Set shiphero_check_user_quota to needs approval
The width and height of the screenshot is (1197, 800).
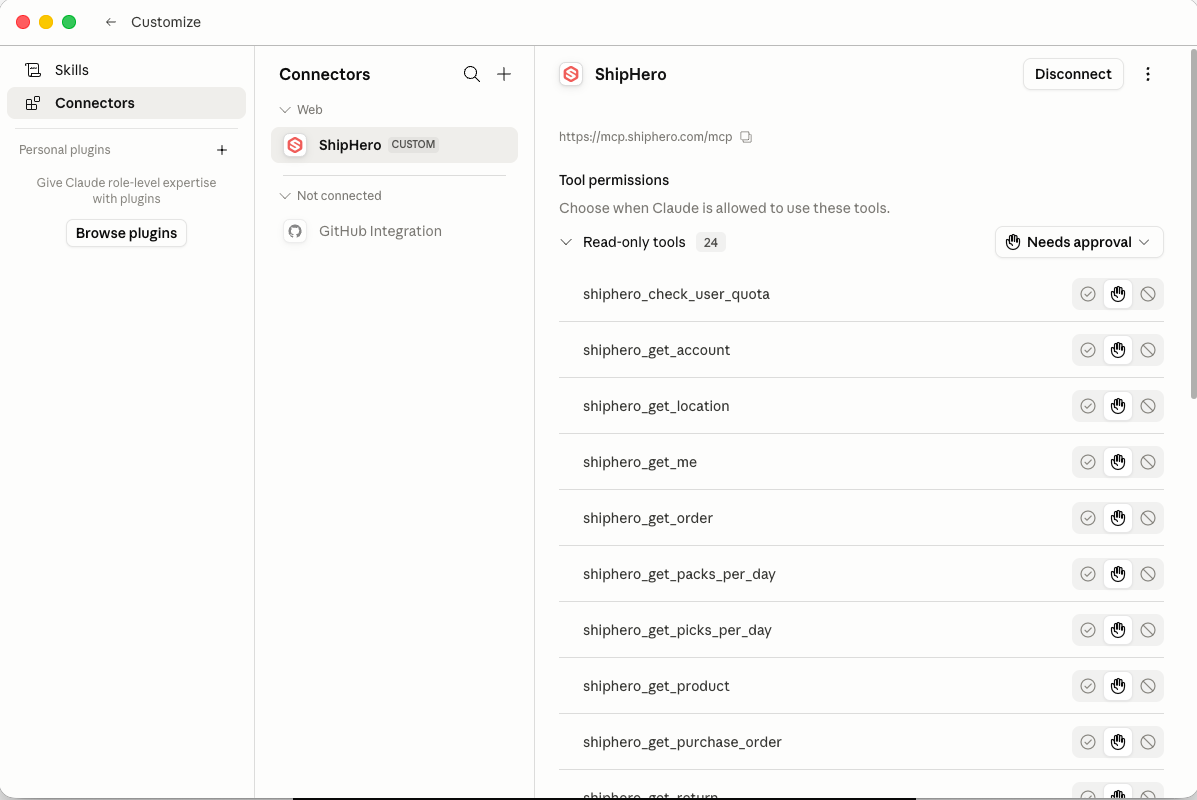tap(1118, 295)
